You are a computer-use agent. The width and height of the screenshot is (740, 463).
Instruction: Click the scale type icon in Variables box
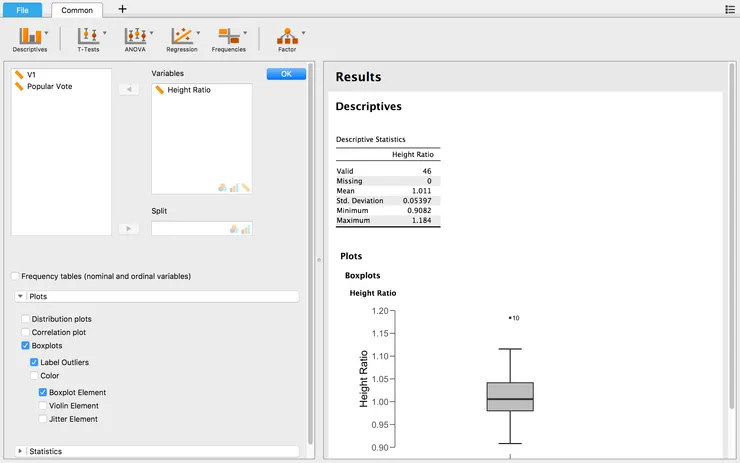pos(245,188)
